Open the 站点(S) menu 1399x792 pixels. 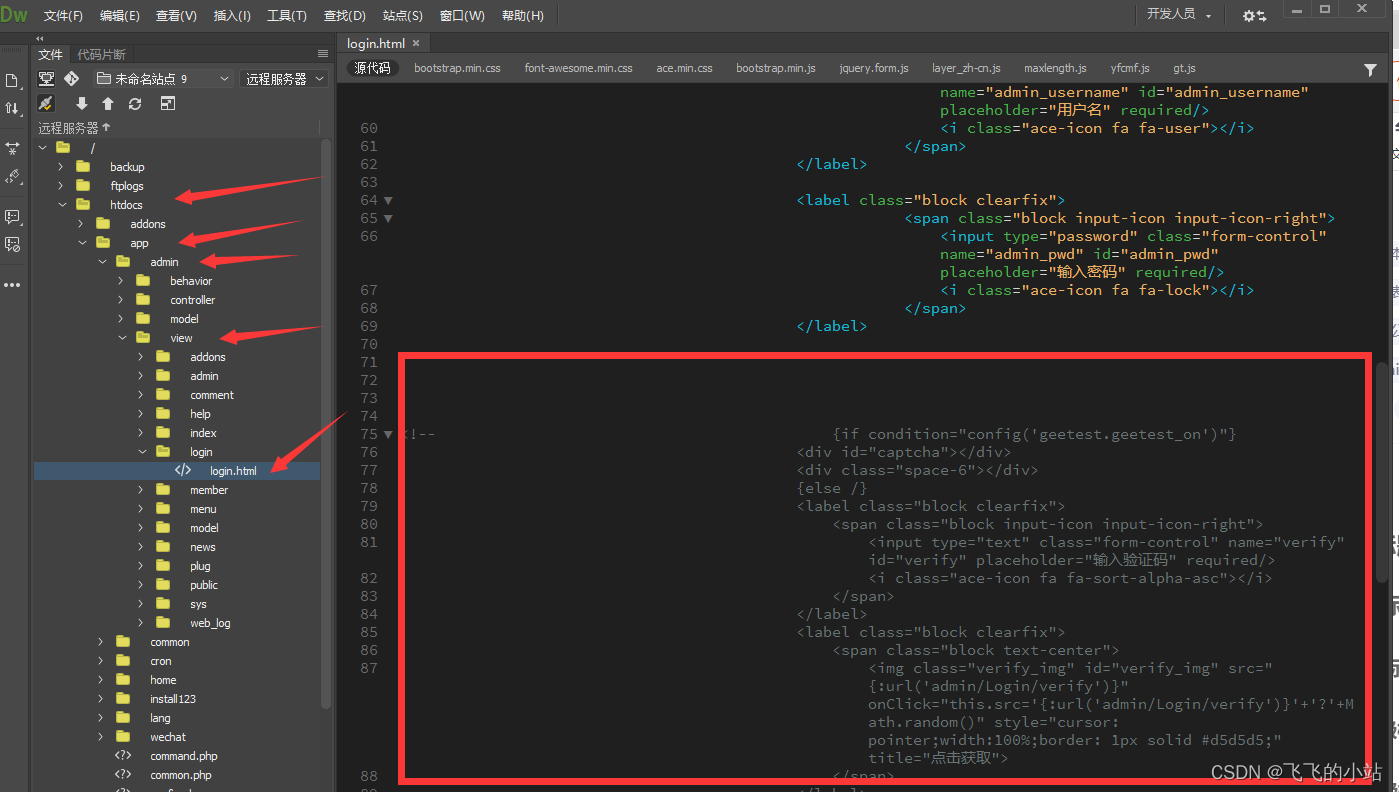[403, 16]
